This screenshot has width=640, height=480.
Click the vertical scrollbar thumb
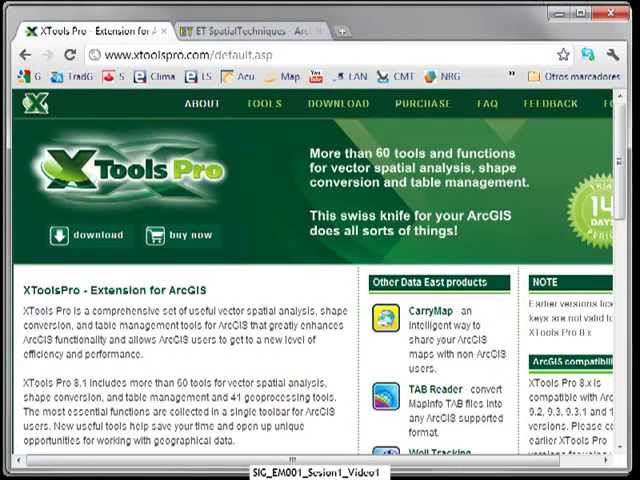click(620, 161)
